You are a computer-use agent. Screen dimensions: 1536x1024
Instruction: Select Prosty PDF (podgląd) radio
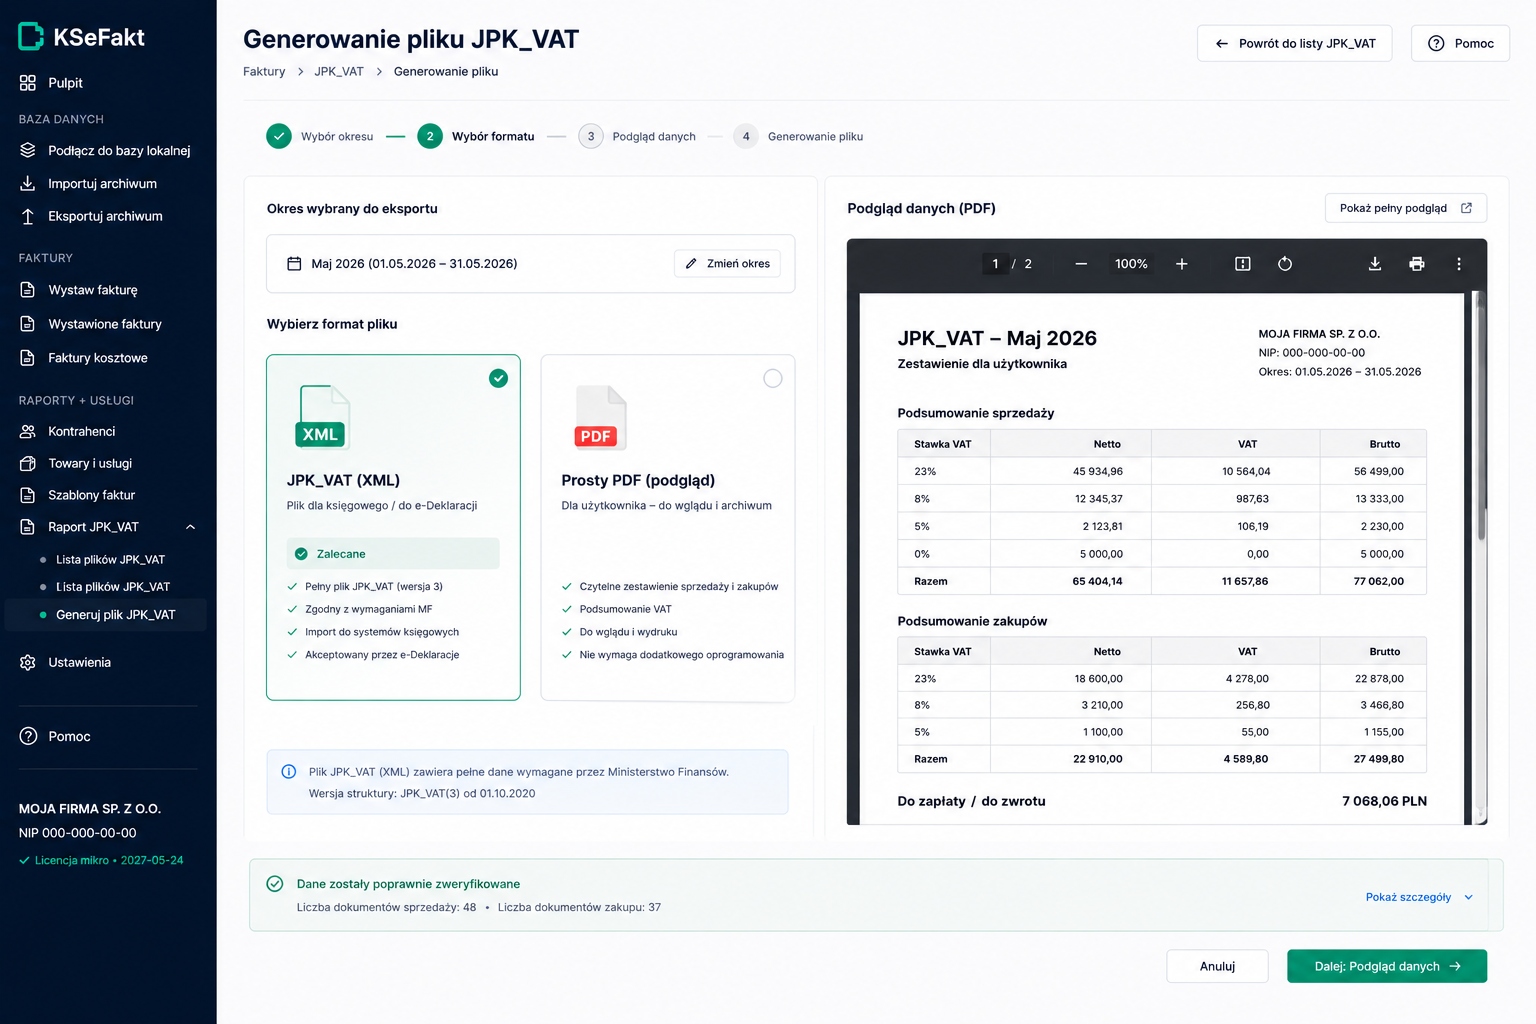tap(773, 378)
